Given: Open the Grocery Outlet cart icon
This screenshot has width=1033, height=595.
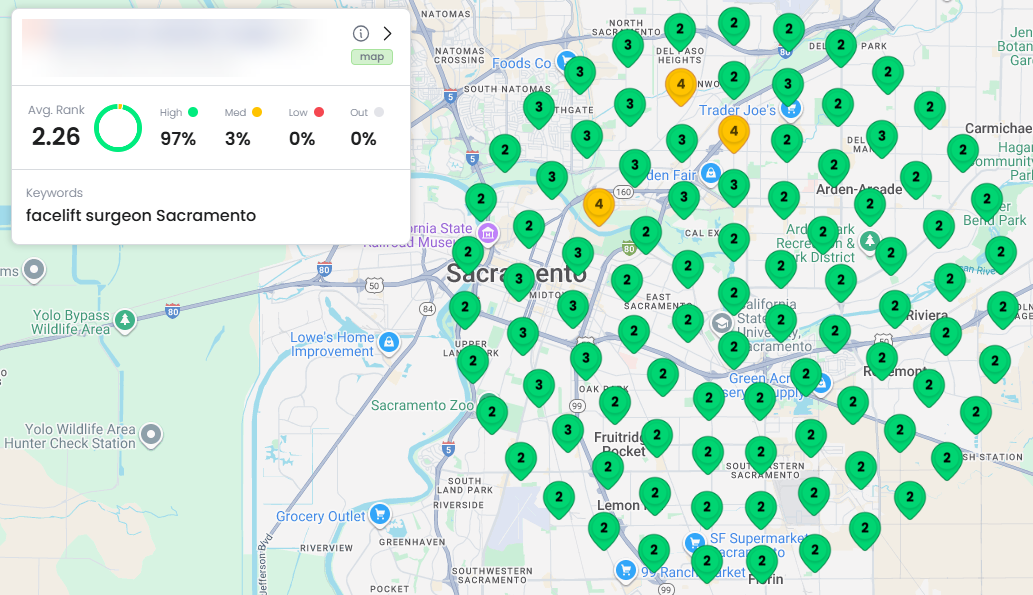Looking at the screenshot, I should (x=379, y=515).
